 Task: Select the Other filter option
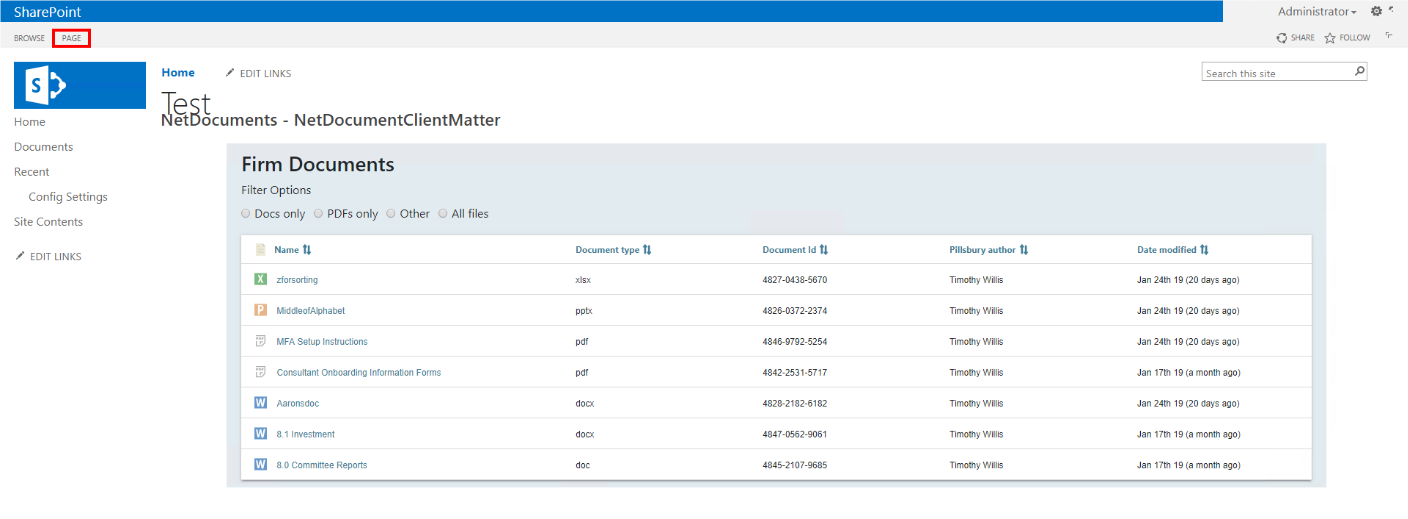click(391, 213)
